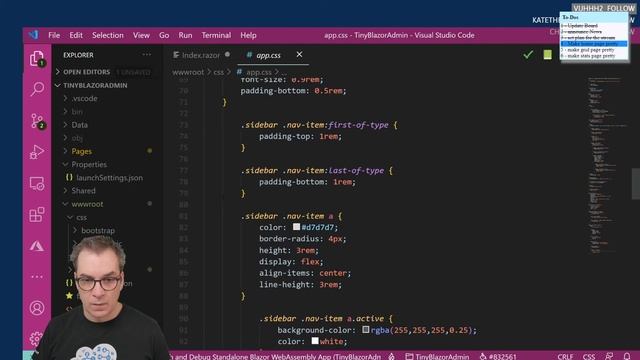Change CSS language mode in status bar

pos(589,356)
